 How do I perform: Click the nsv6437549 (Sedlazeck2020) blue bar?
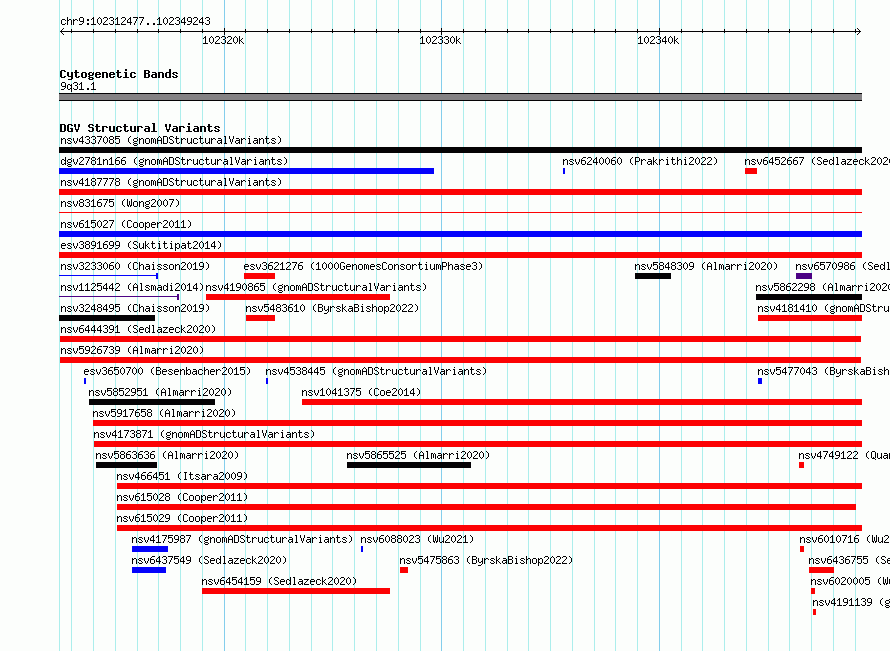click(149, 570)
